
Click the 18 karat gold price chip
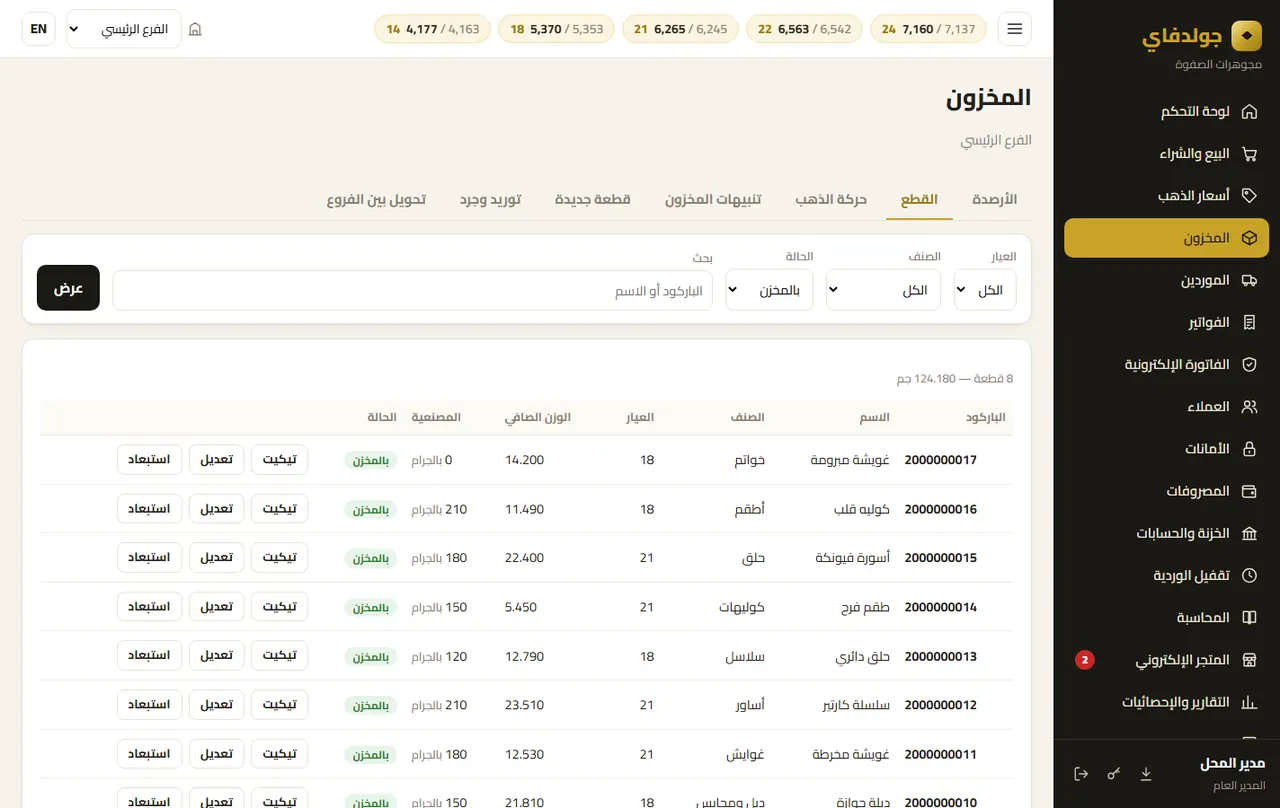[556, 29]
